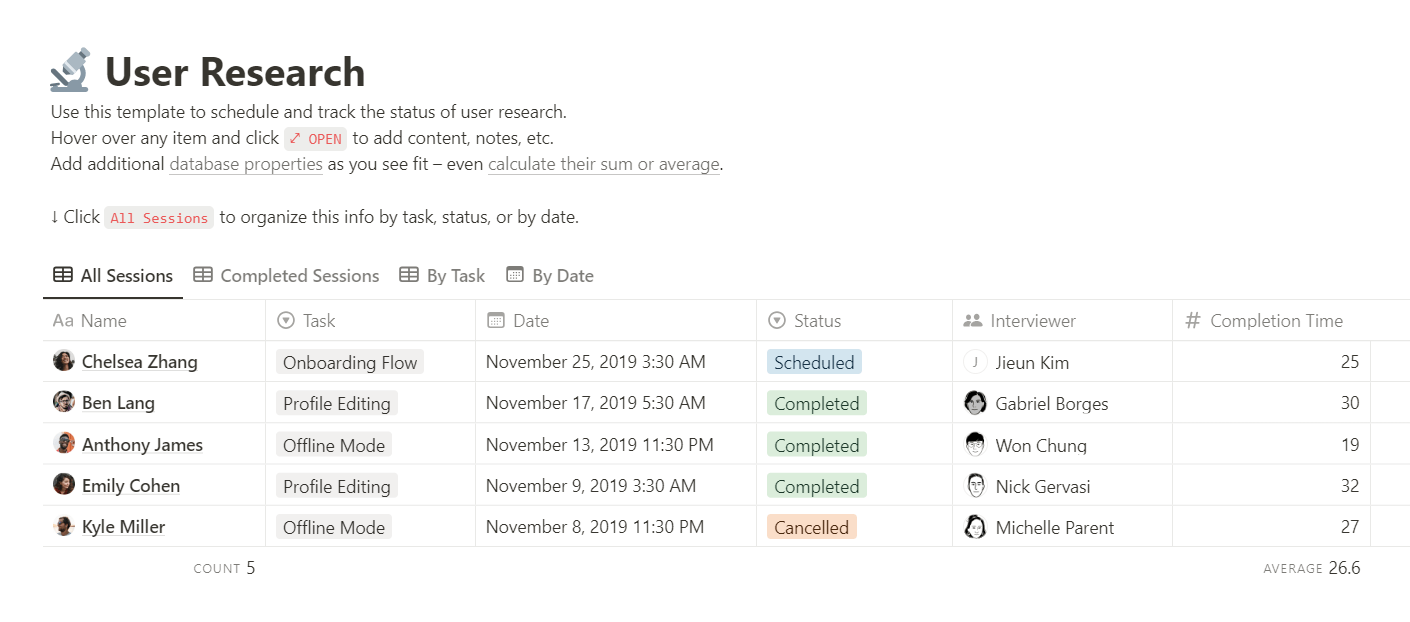Open calculate their sum or average link
The width and height of the screenshot is (1410, 622).
click(604, 164)
